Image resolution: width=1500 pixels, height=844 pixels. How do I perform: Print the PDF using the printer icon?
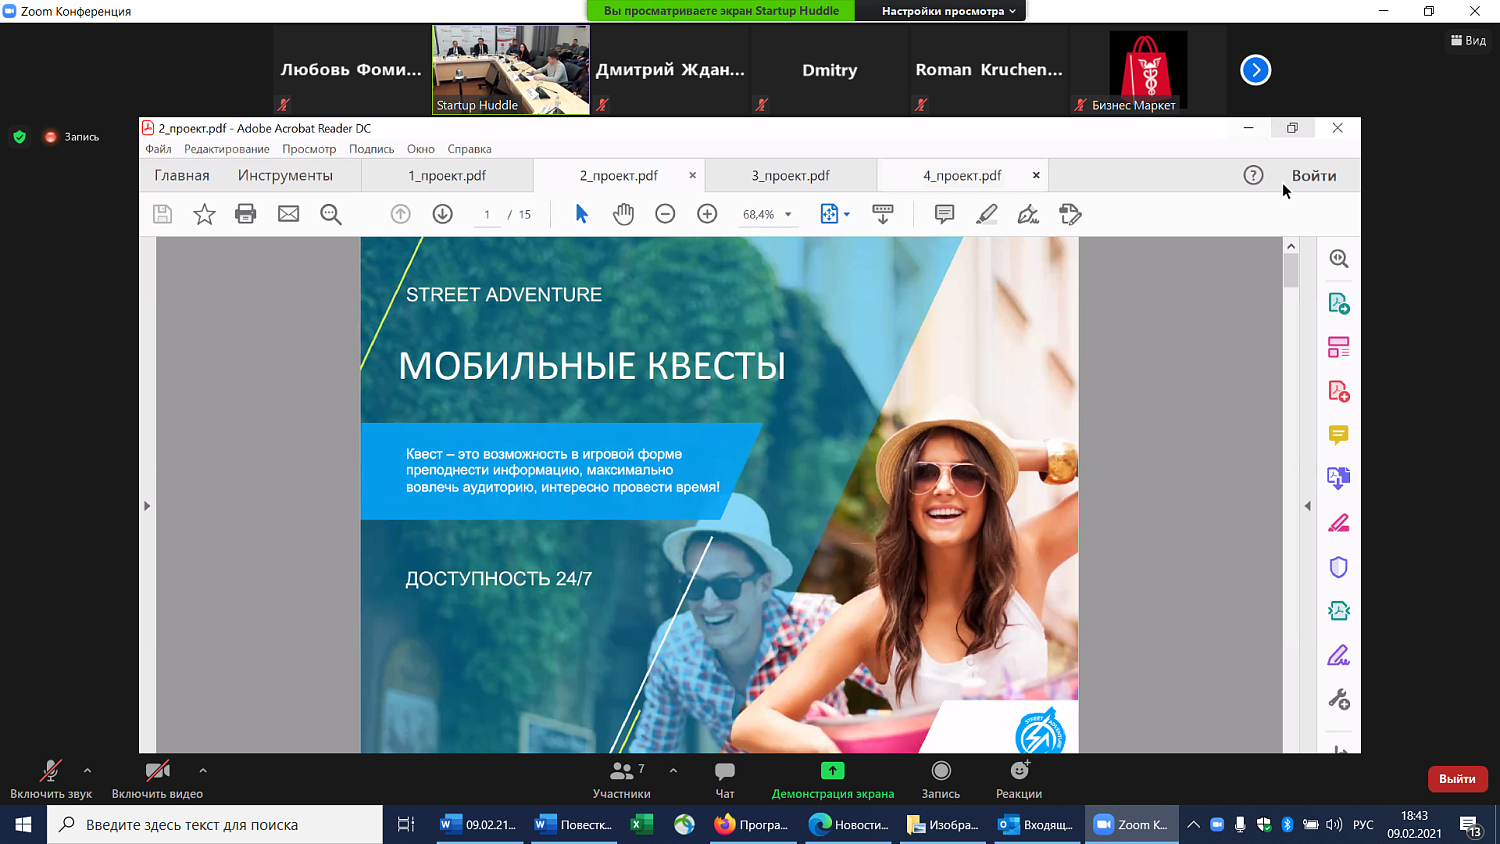click(x=246, y=214)
